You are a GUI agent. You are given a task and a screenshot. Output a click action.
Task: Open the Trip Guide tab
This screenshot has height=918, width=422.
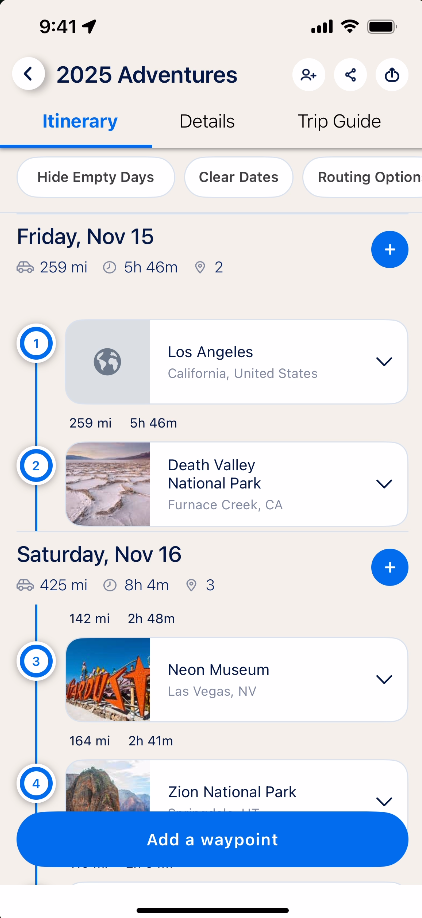click(x=339, y=122)
